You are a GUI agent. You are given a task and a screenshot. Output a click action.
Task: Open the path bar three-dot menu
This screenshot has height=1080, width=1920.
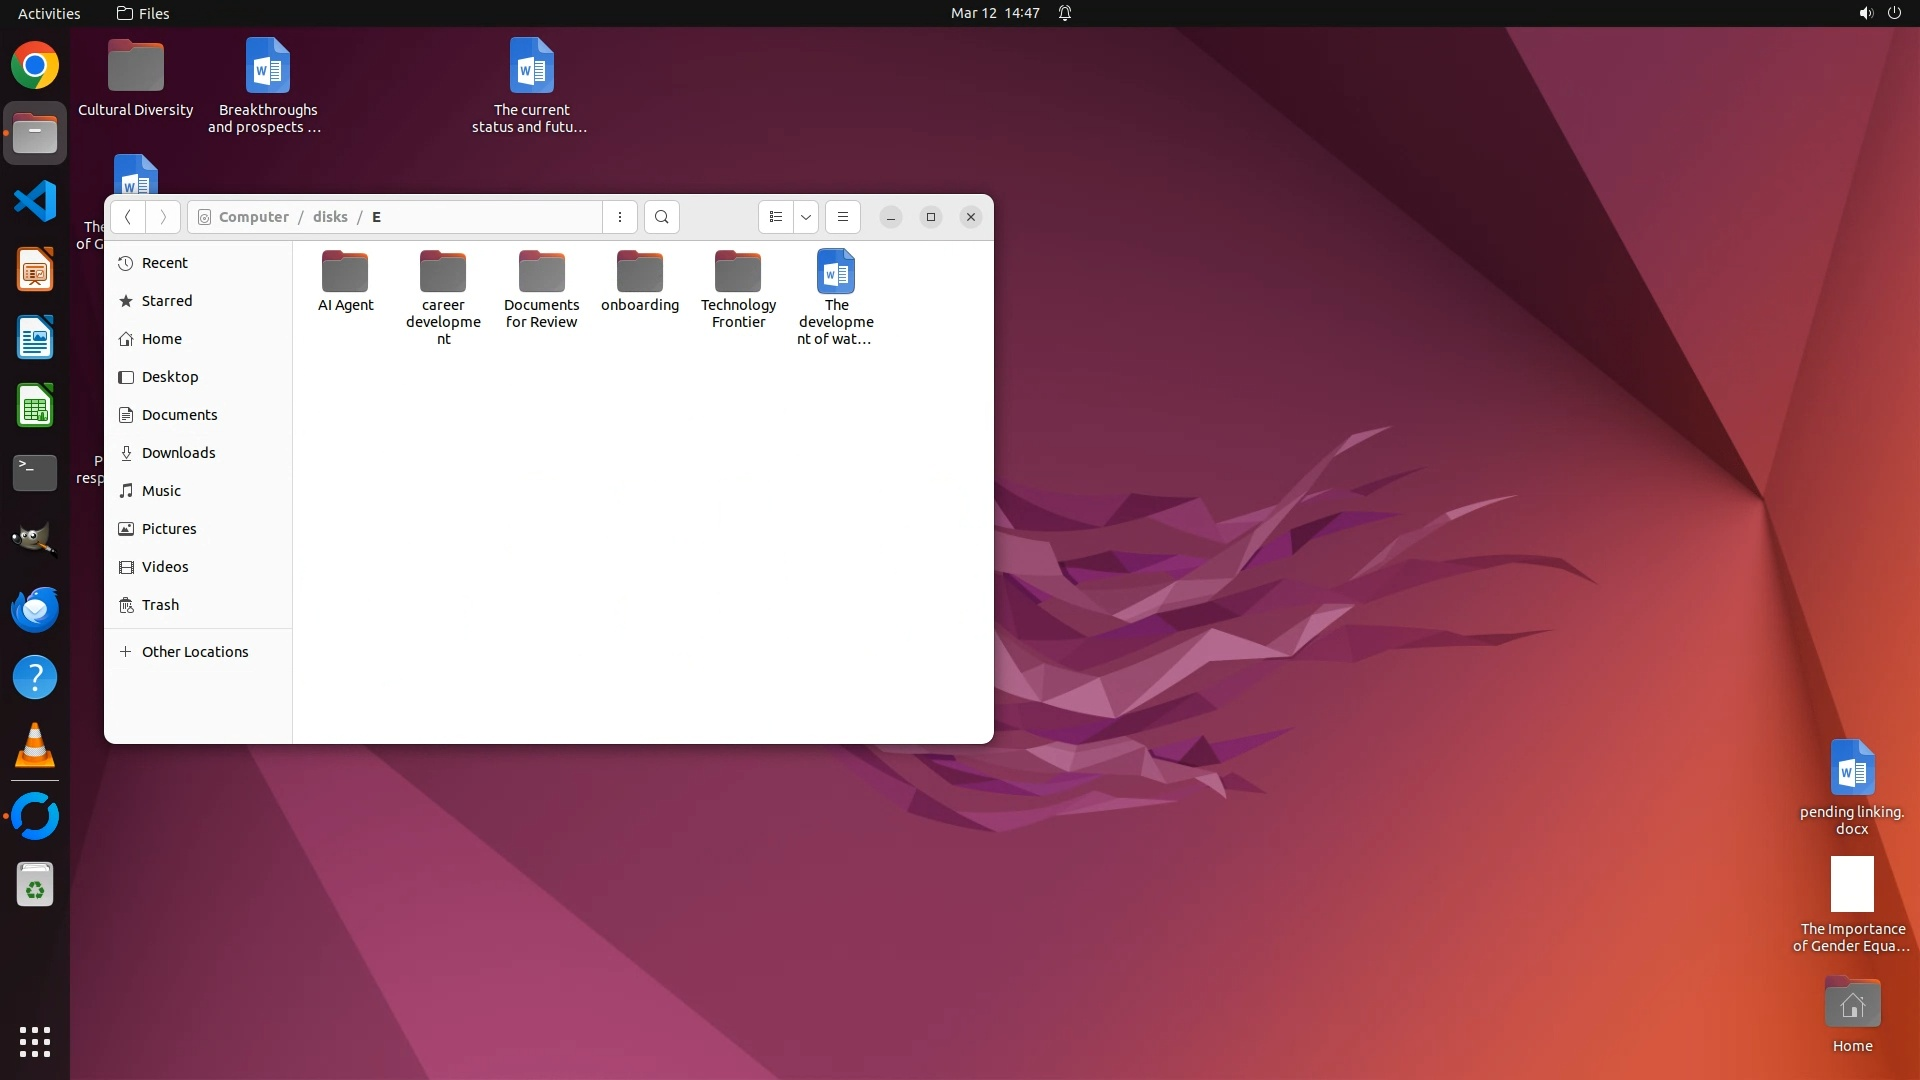click(620, 217)
